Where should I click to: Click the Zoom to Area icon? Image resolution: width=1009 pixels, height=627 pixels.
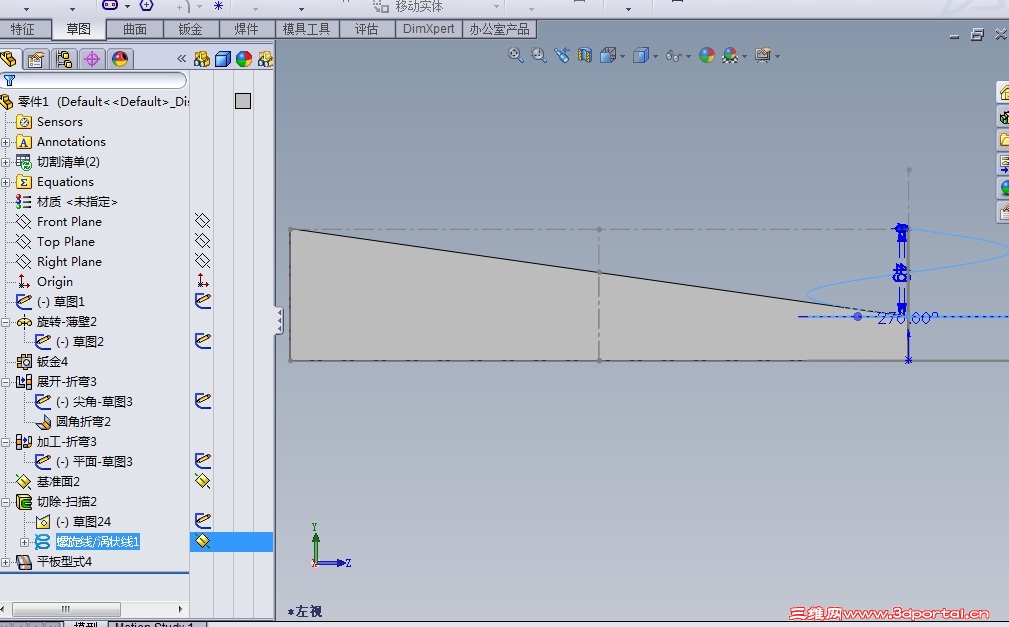pyautogui.click(x=539, y=55)
